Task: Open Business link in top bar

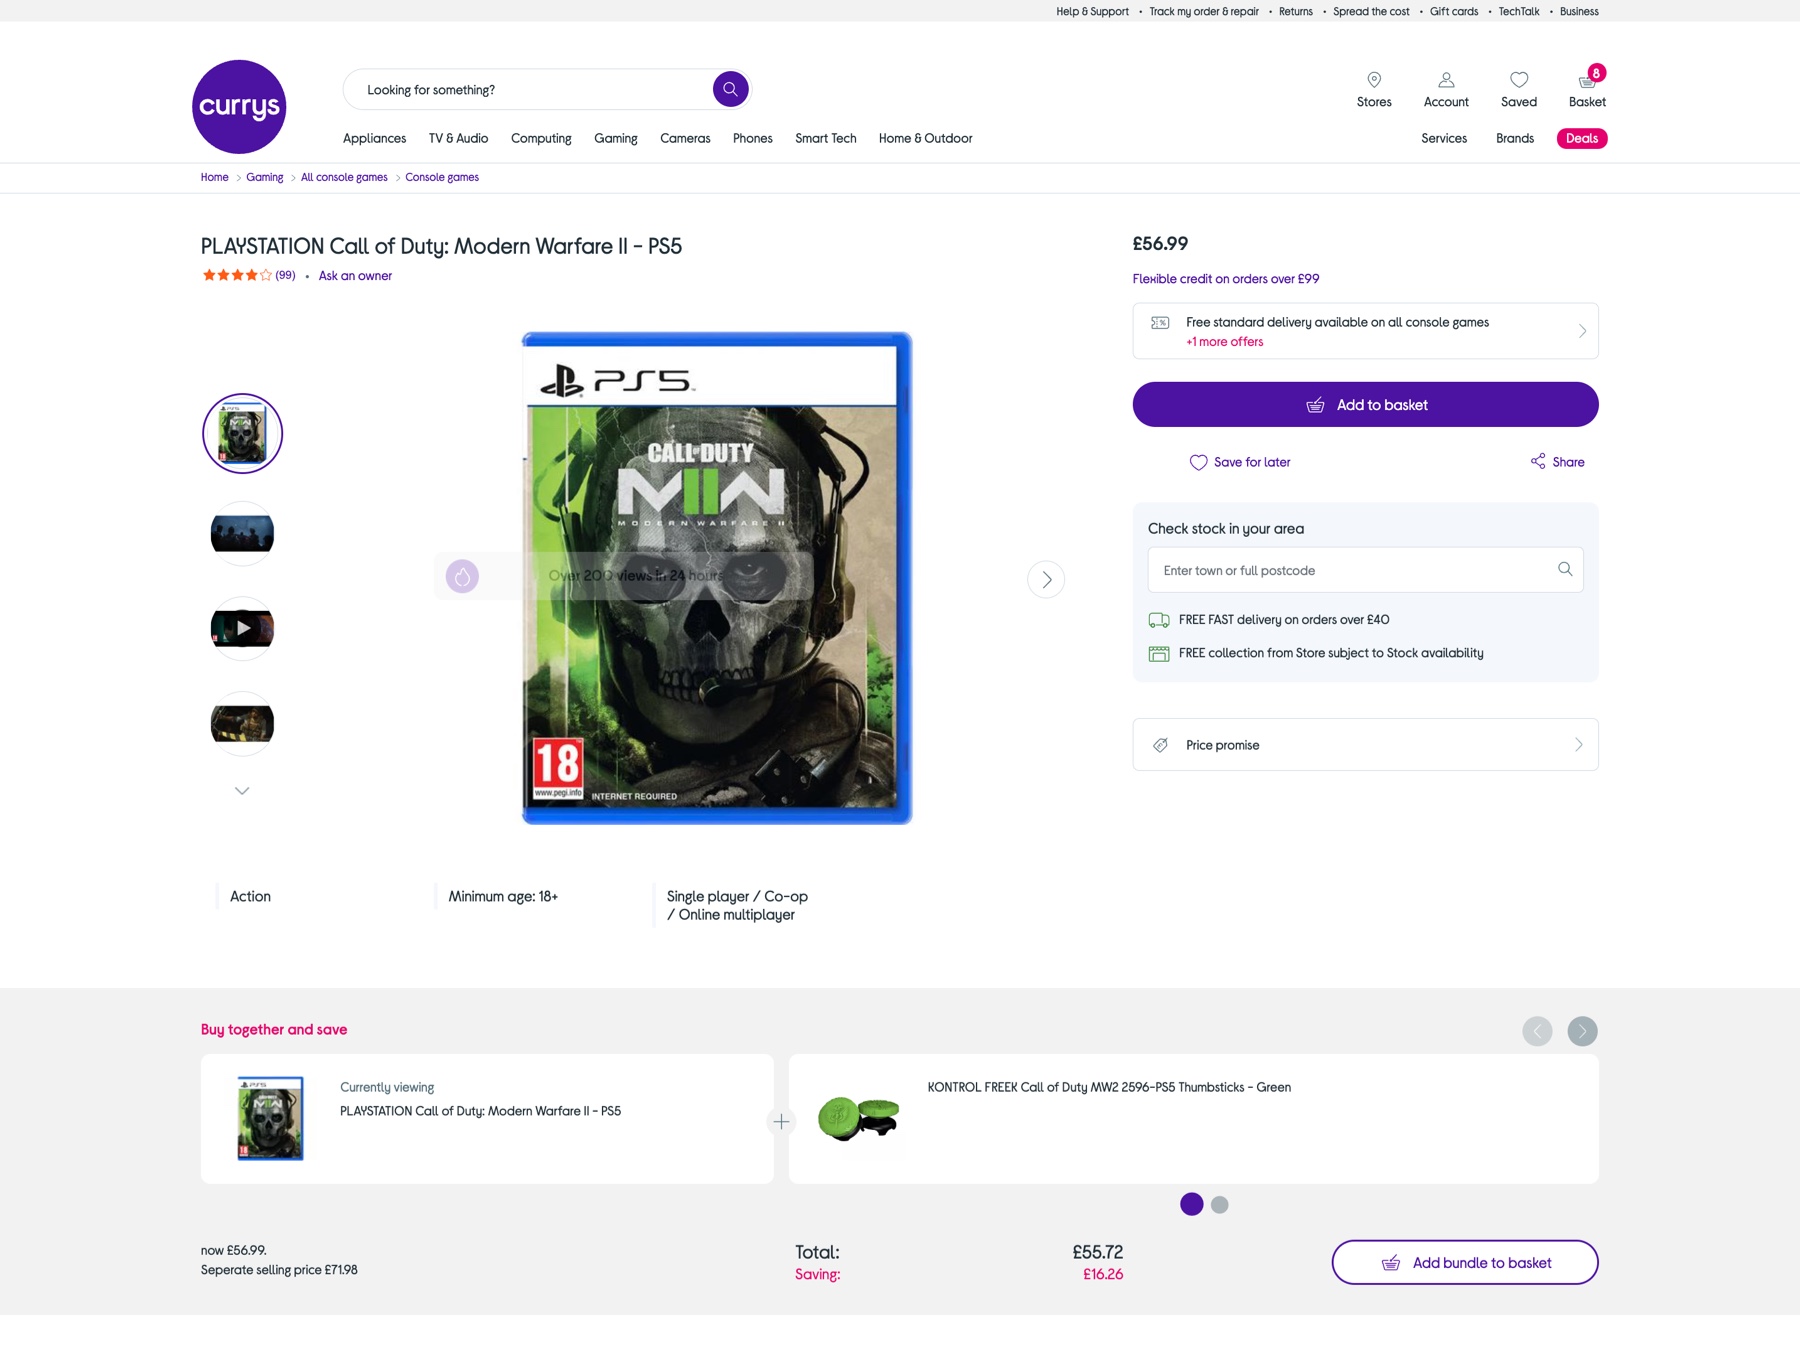Action: (1579, 12)
